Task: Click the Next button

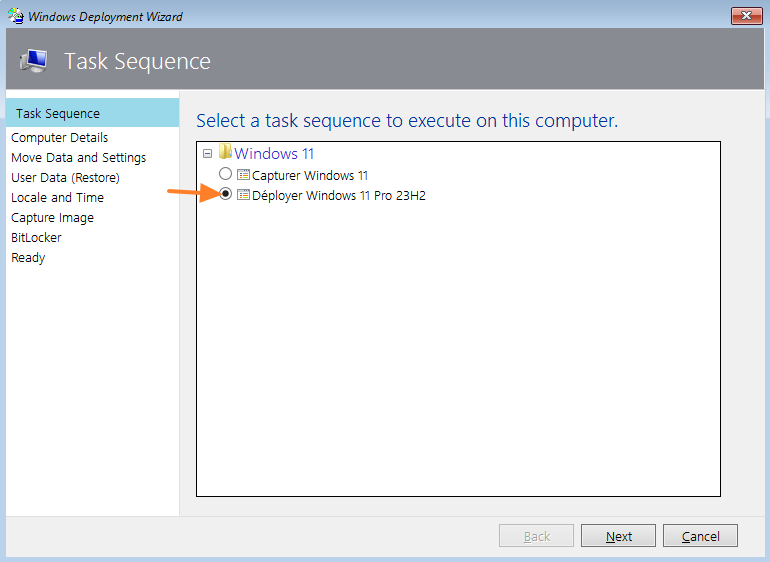Action: pyautogui.click(x=618, y=536)
